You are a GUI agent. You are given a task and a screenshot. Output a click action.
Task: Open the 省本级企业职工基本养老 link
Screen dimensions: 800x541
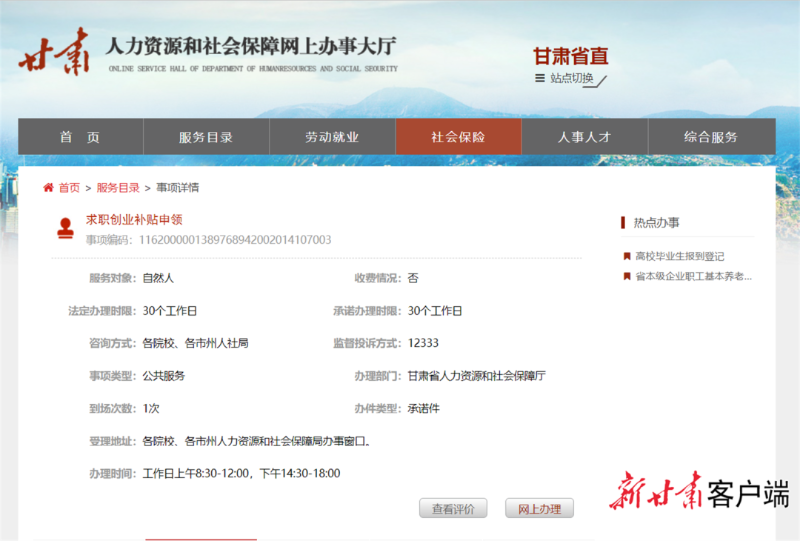[x=693, y=276]
